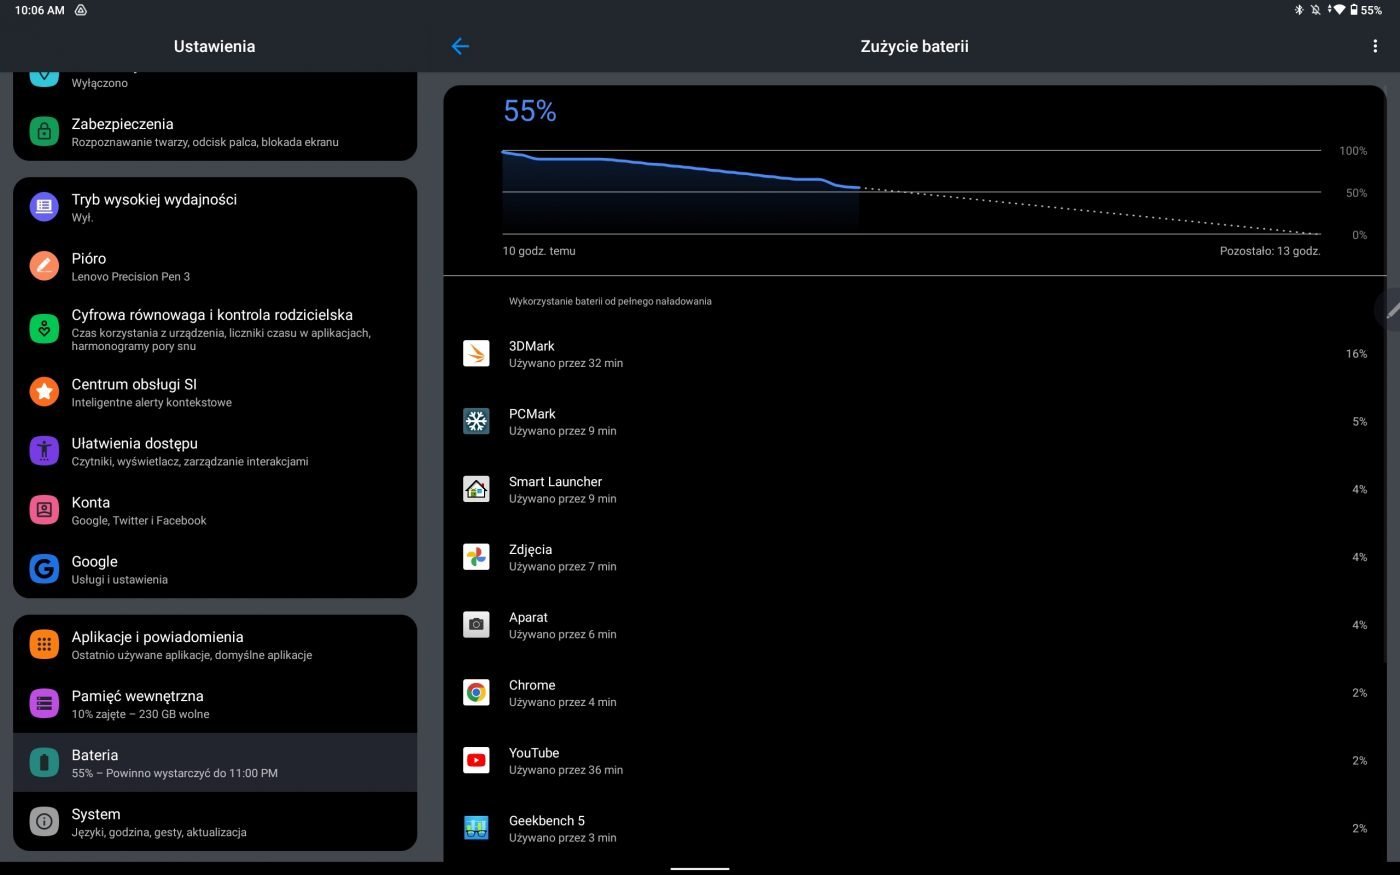Image resolution: width=1400 pixels, height=875 pixels.
Task: Open Aparat battery usage details
Action: tap(915, 625)
